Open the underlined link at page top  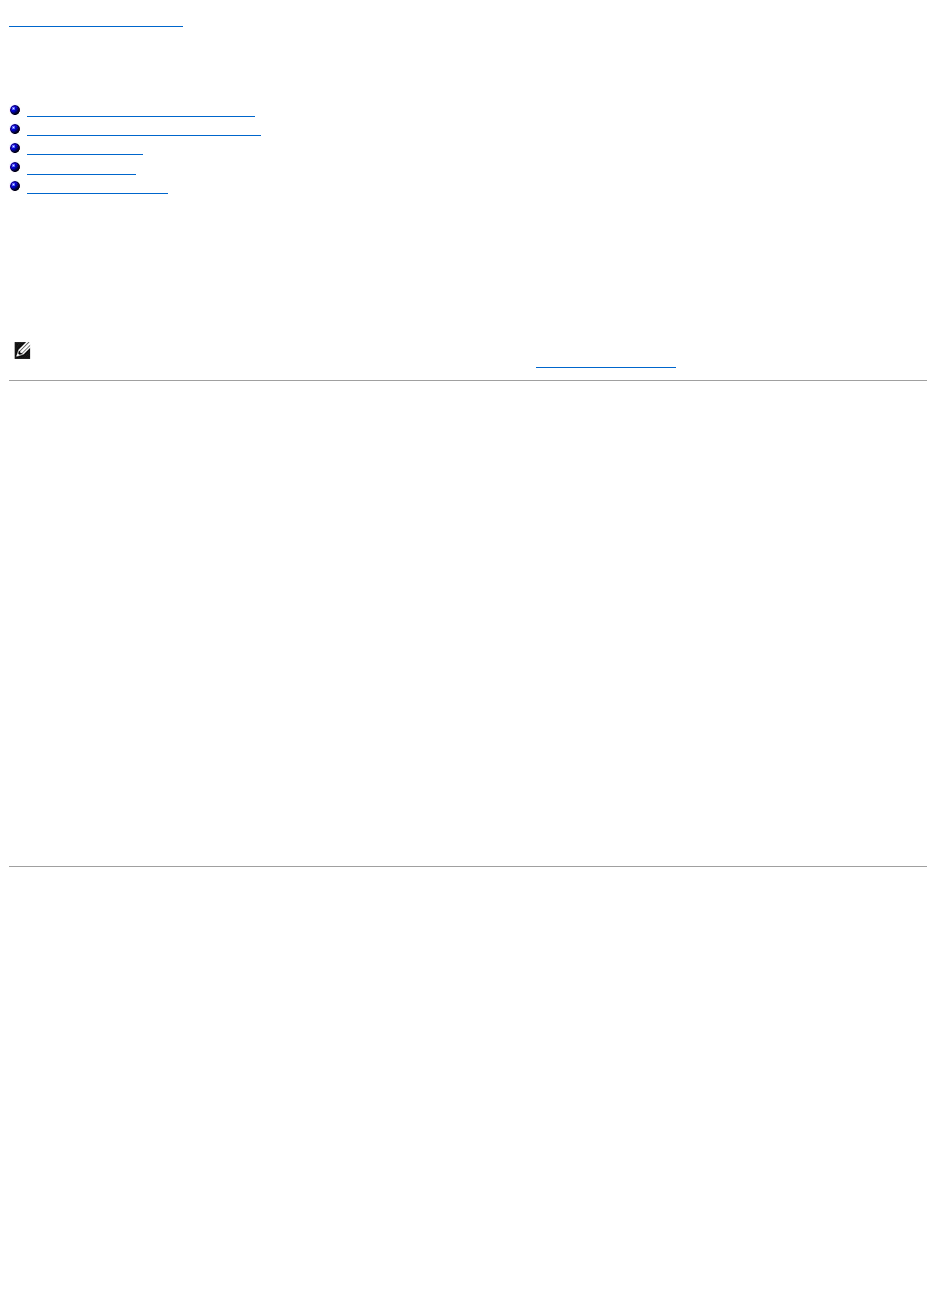96,21
